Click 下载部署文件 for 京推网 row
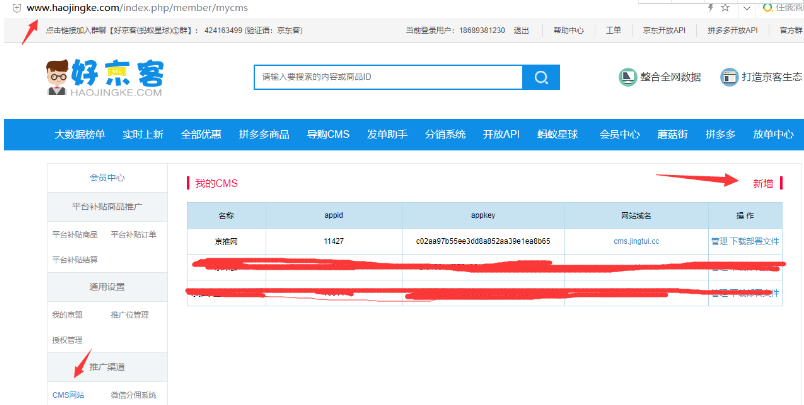 (x=755, y=241)
